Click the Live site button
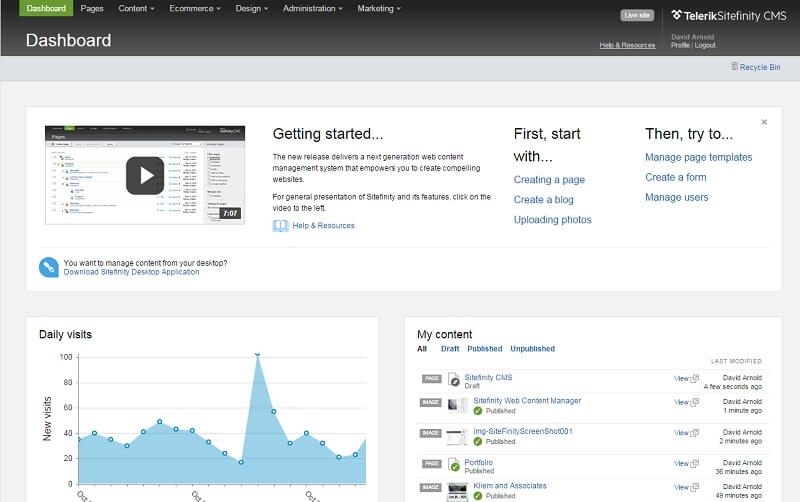Viewport: 800px width, 502px height. coord(637,15)
